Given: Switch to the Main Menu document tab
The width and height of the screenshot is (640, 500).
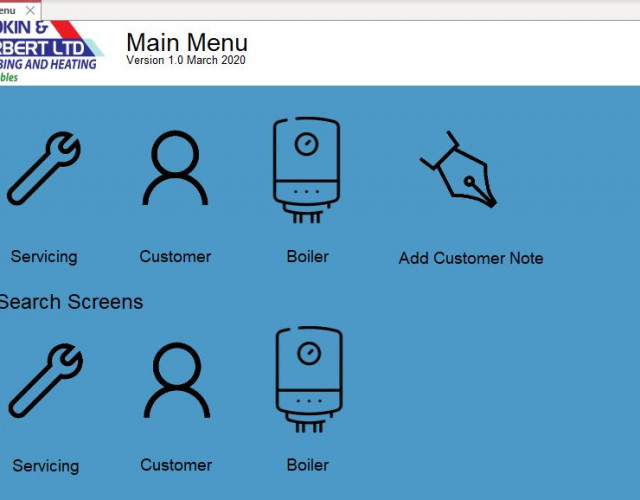Looking at the screenshot, I should coord(8,9).
